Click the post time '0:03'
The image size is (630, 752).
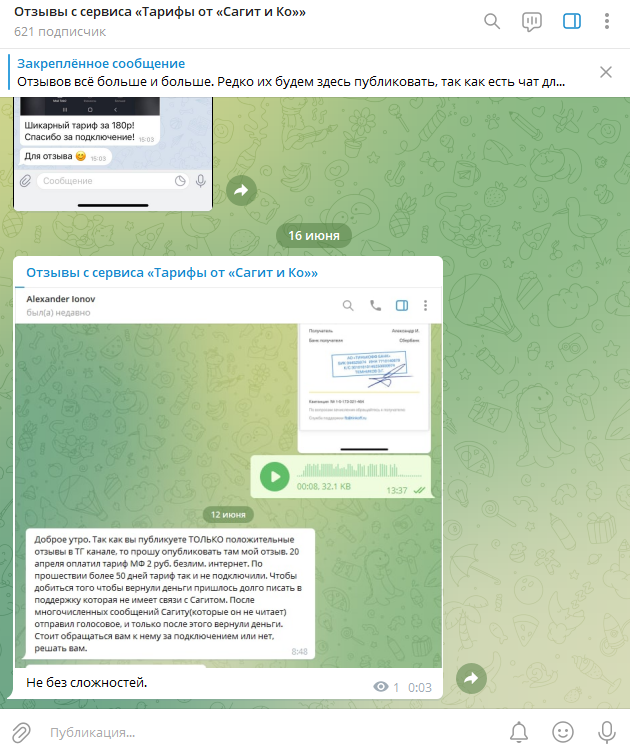(x=420, y=688)
